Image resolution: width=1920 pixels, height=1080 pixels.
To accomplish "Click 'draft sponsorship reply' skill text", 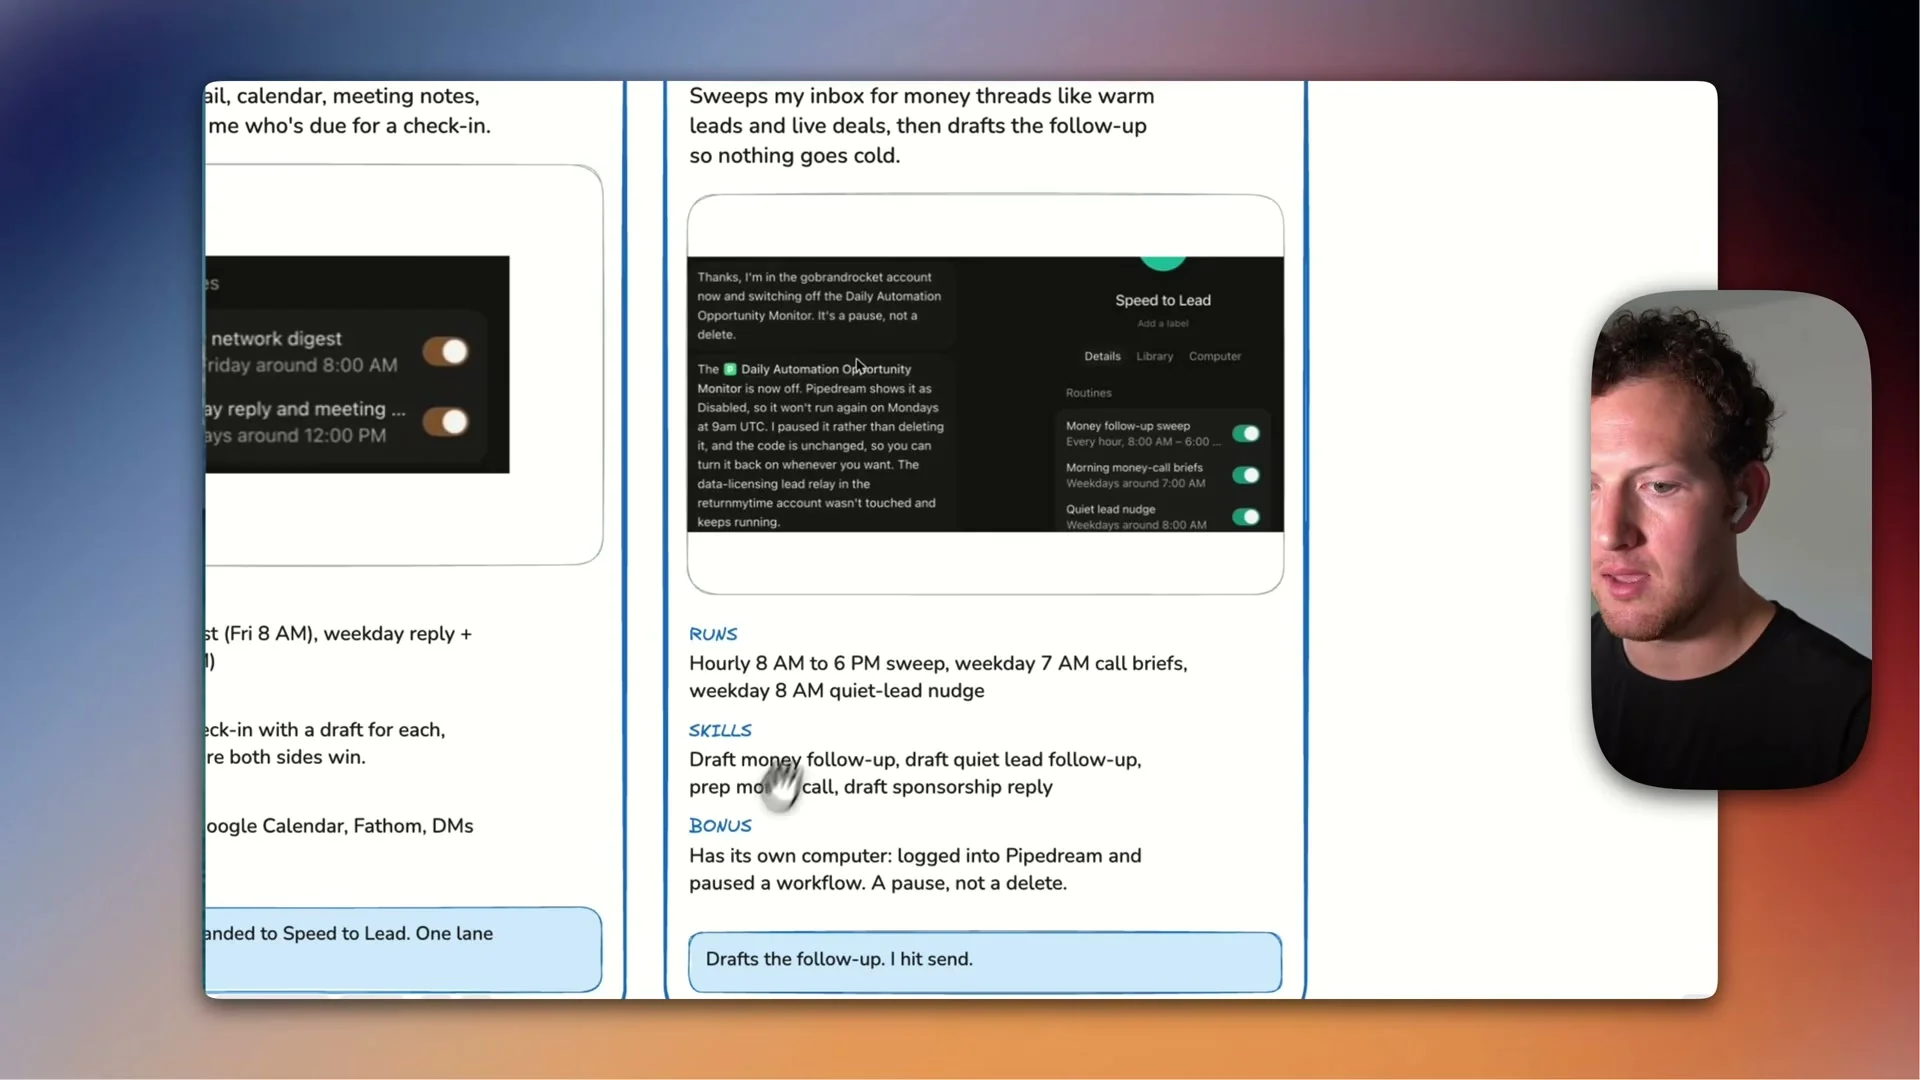I will point(948,787).
